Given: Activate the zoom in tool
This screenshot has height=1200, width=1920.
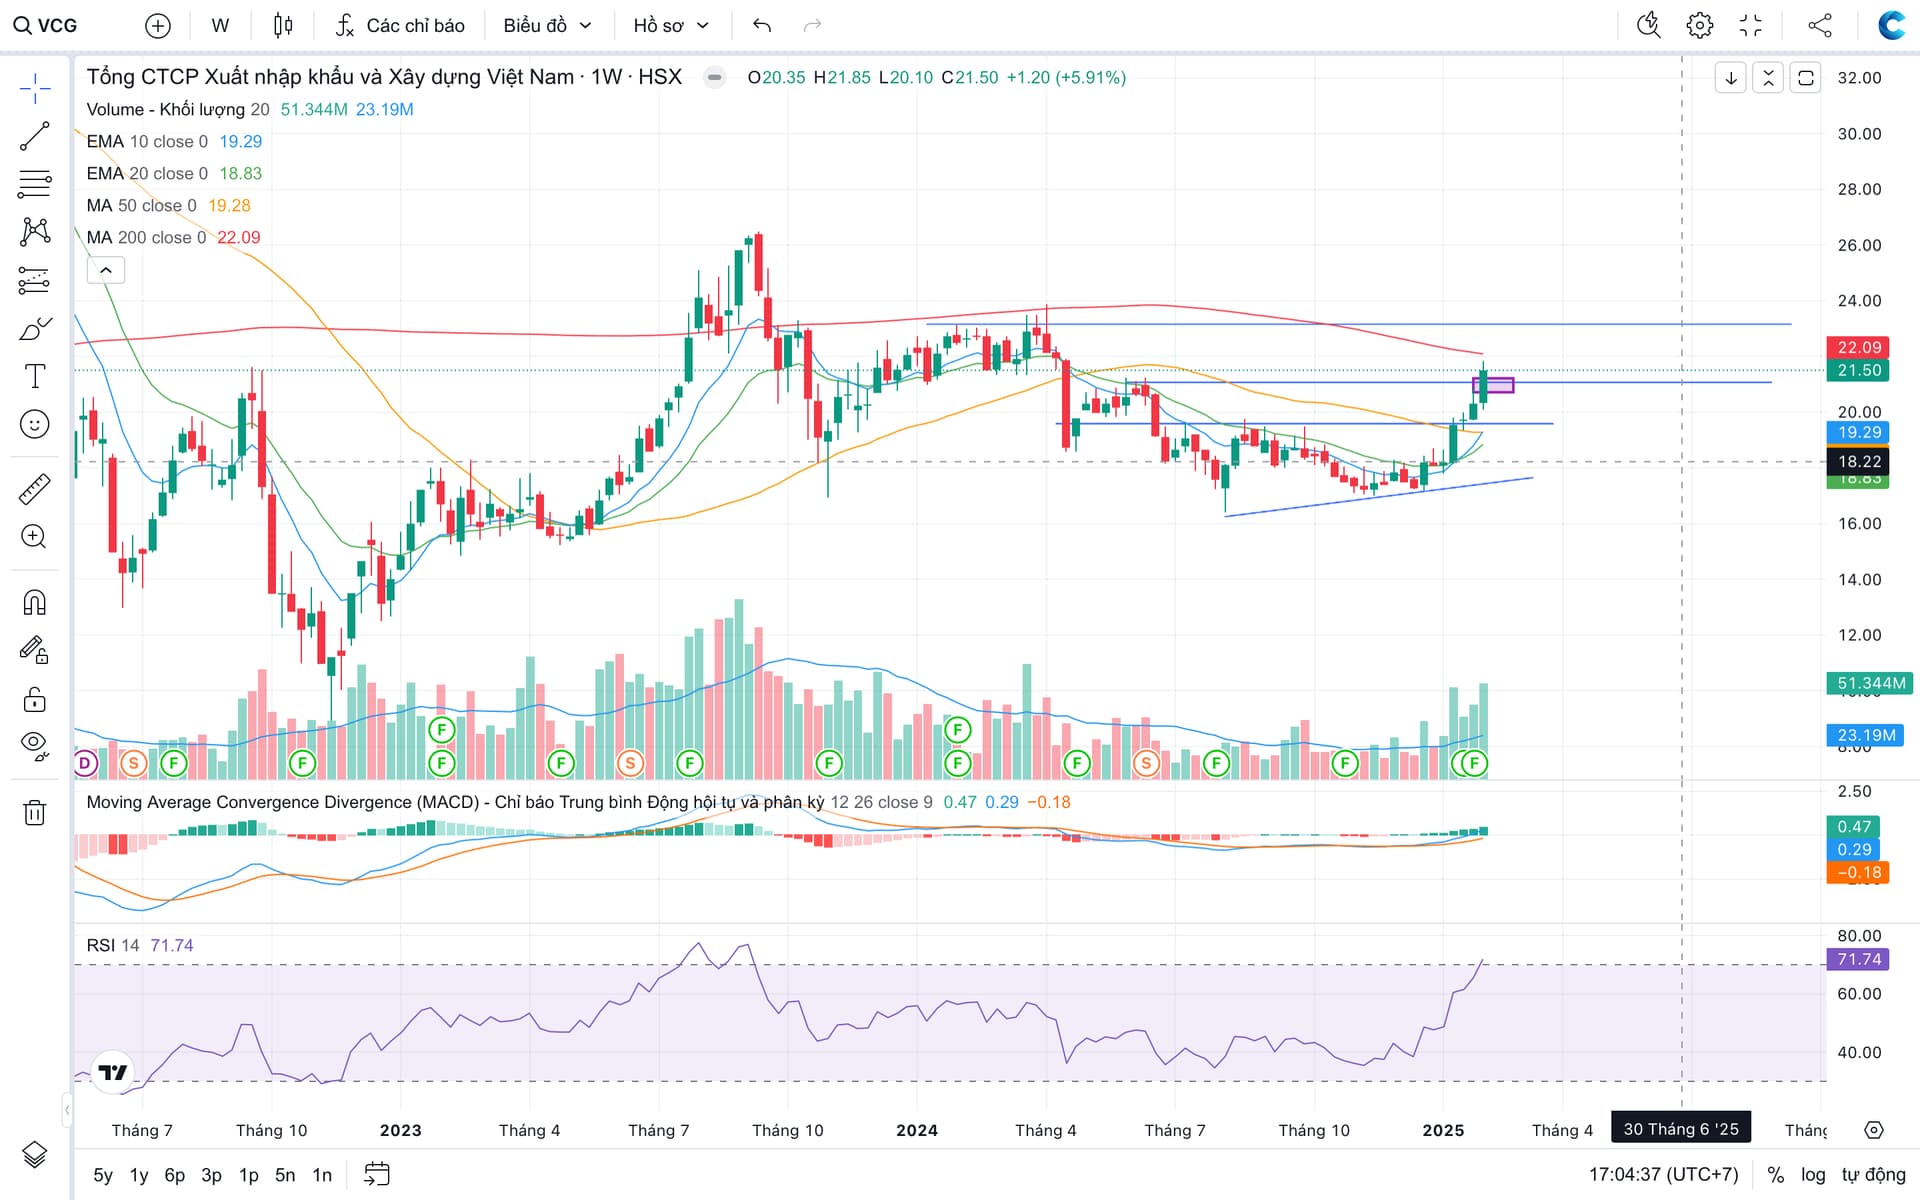Looking at the screenshot, I should point(35,537).
